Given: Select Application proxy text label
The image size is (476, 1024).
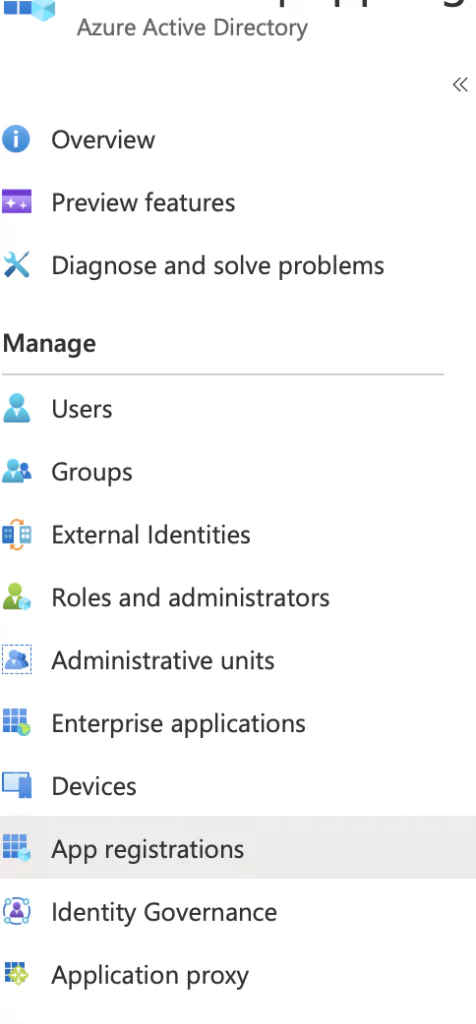Looking at the screenshot, I should pyautogui.click(x=150, y=976).
